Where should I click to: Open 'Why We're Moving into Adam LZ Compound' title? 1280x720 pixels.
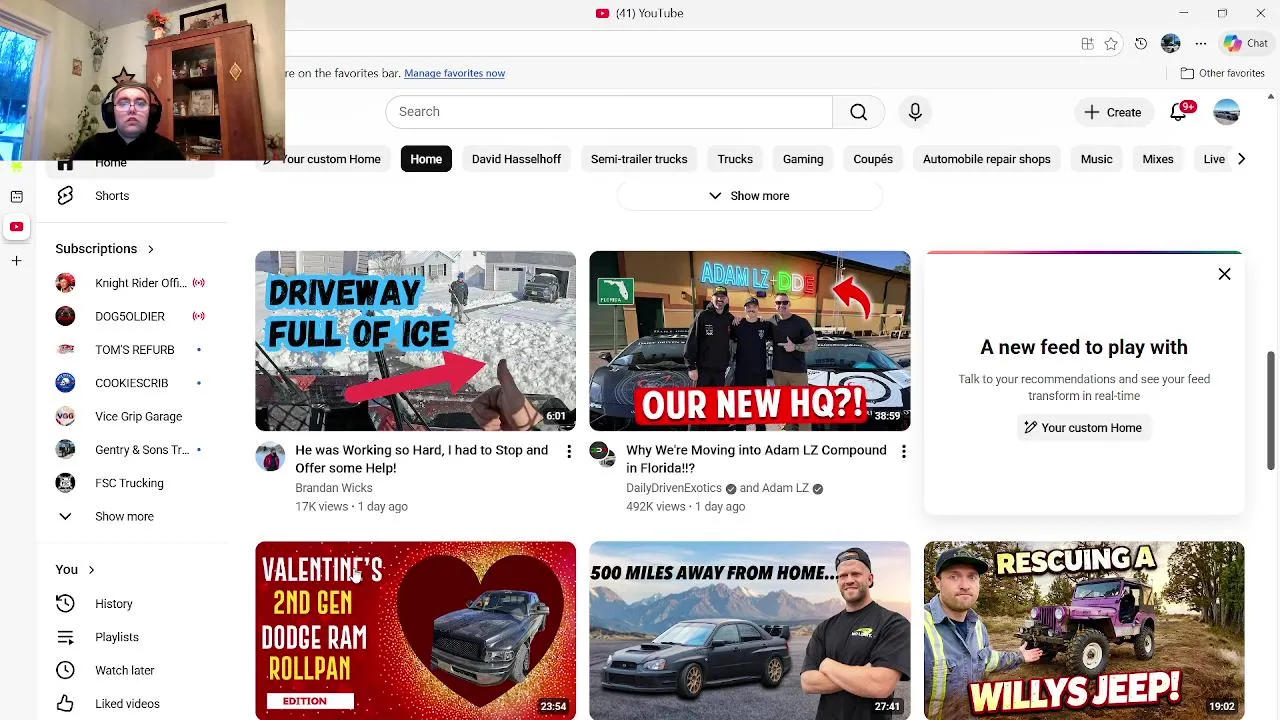coord(756,459)
